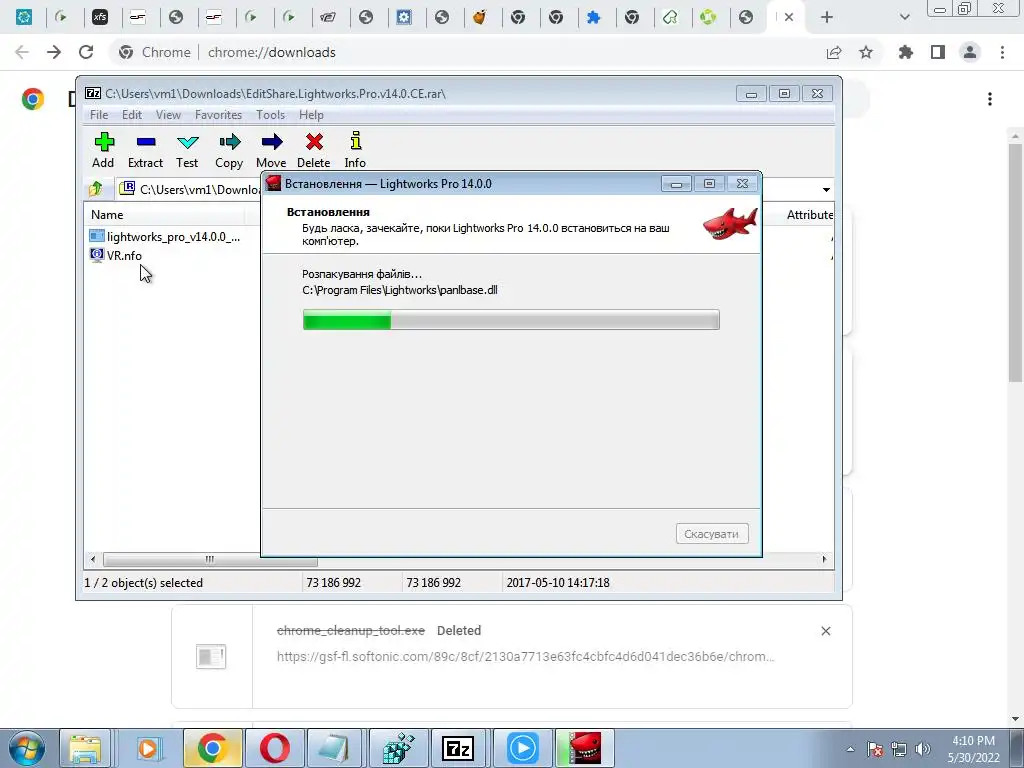
Task: Expand the 7-Zip path dropdown arrow
Action: [x=826, y=189]
